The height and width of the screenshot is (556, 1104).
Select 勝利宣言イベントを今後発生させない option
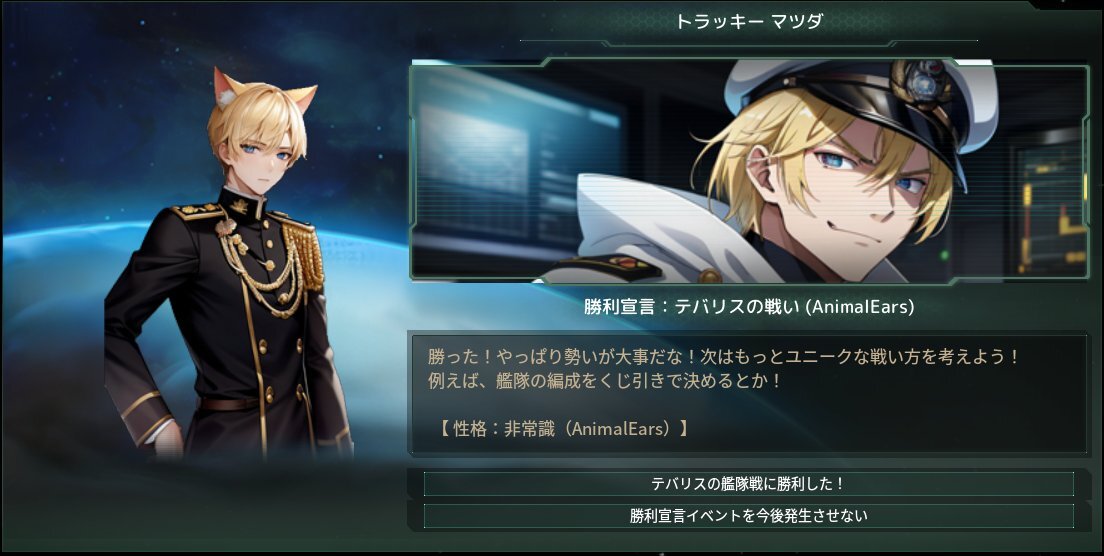748,516
